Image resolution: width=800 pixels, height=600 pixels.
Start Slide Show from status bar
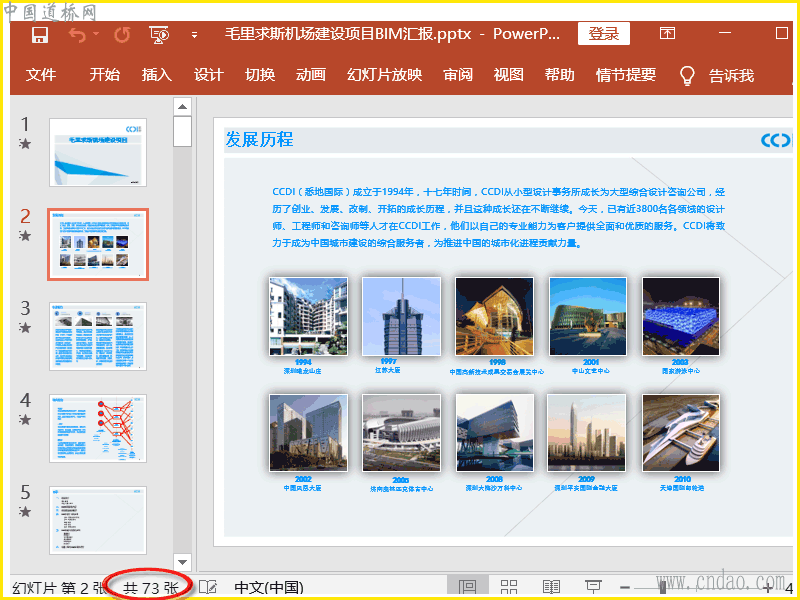(x=593, y=587)
